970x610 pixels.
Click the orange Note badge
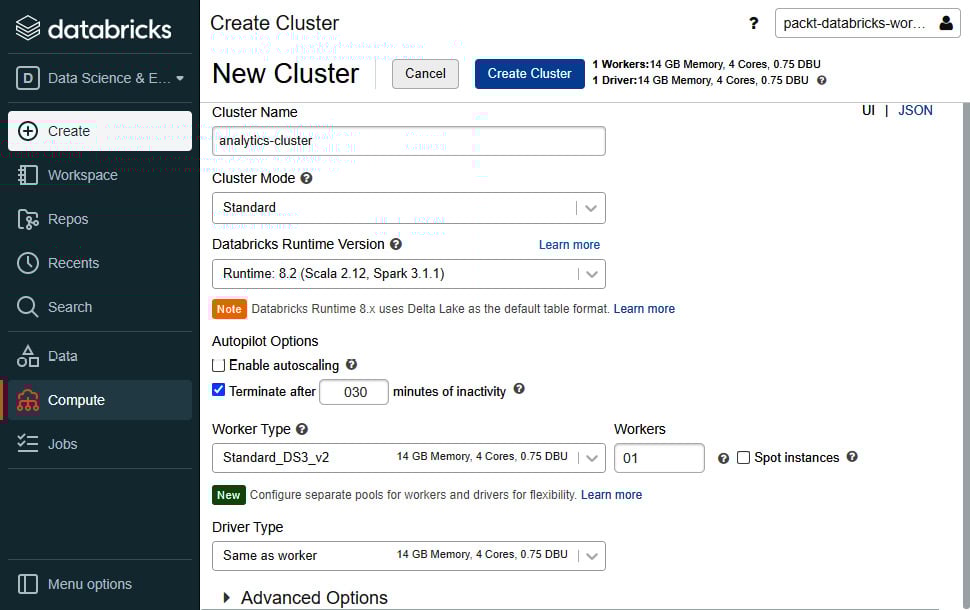[x=229, y=309]
